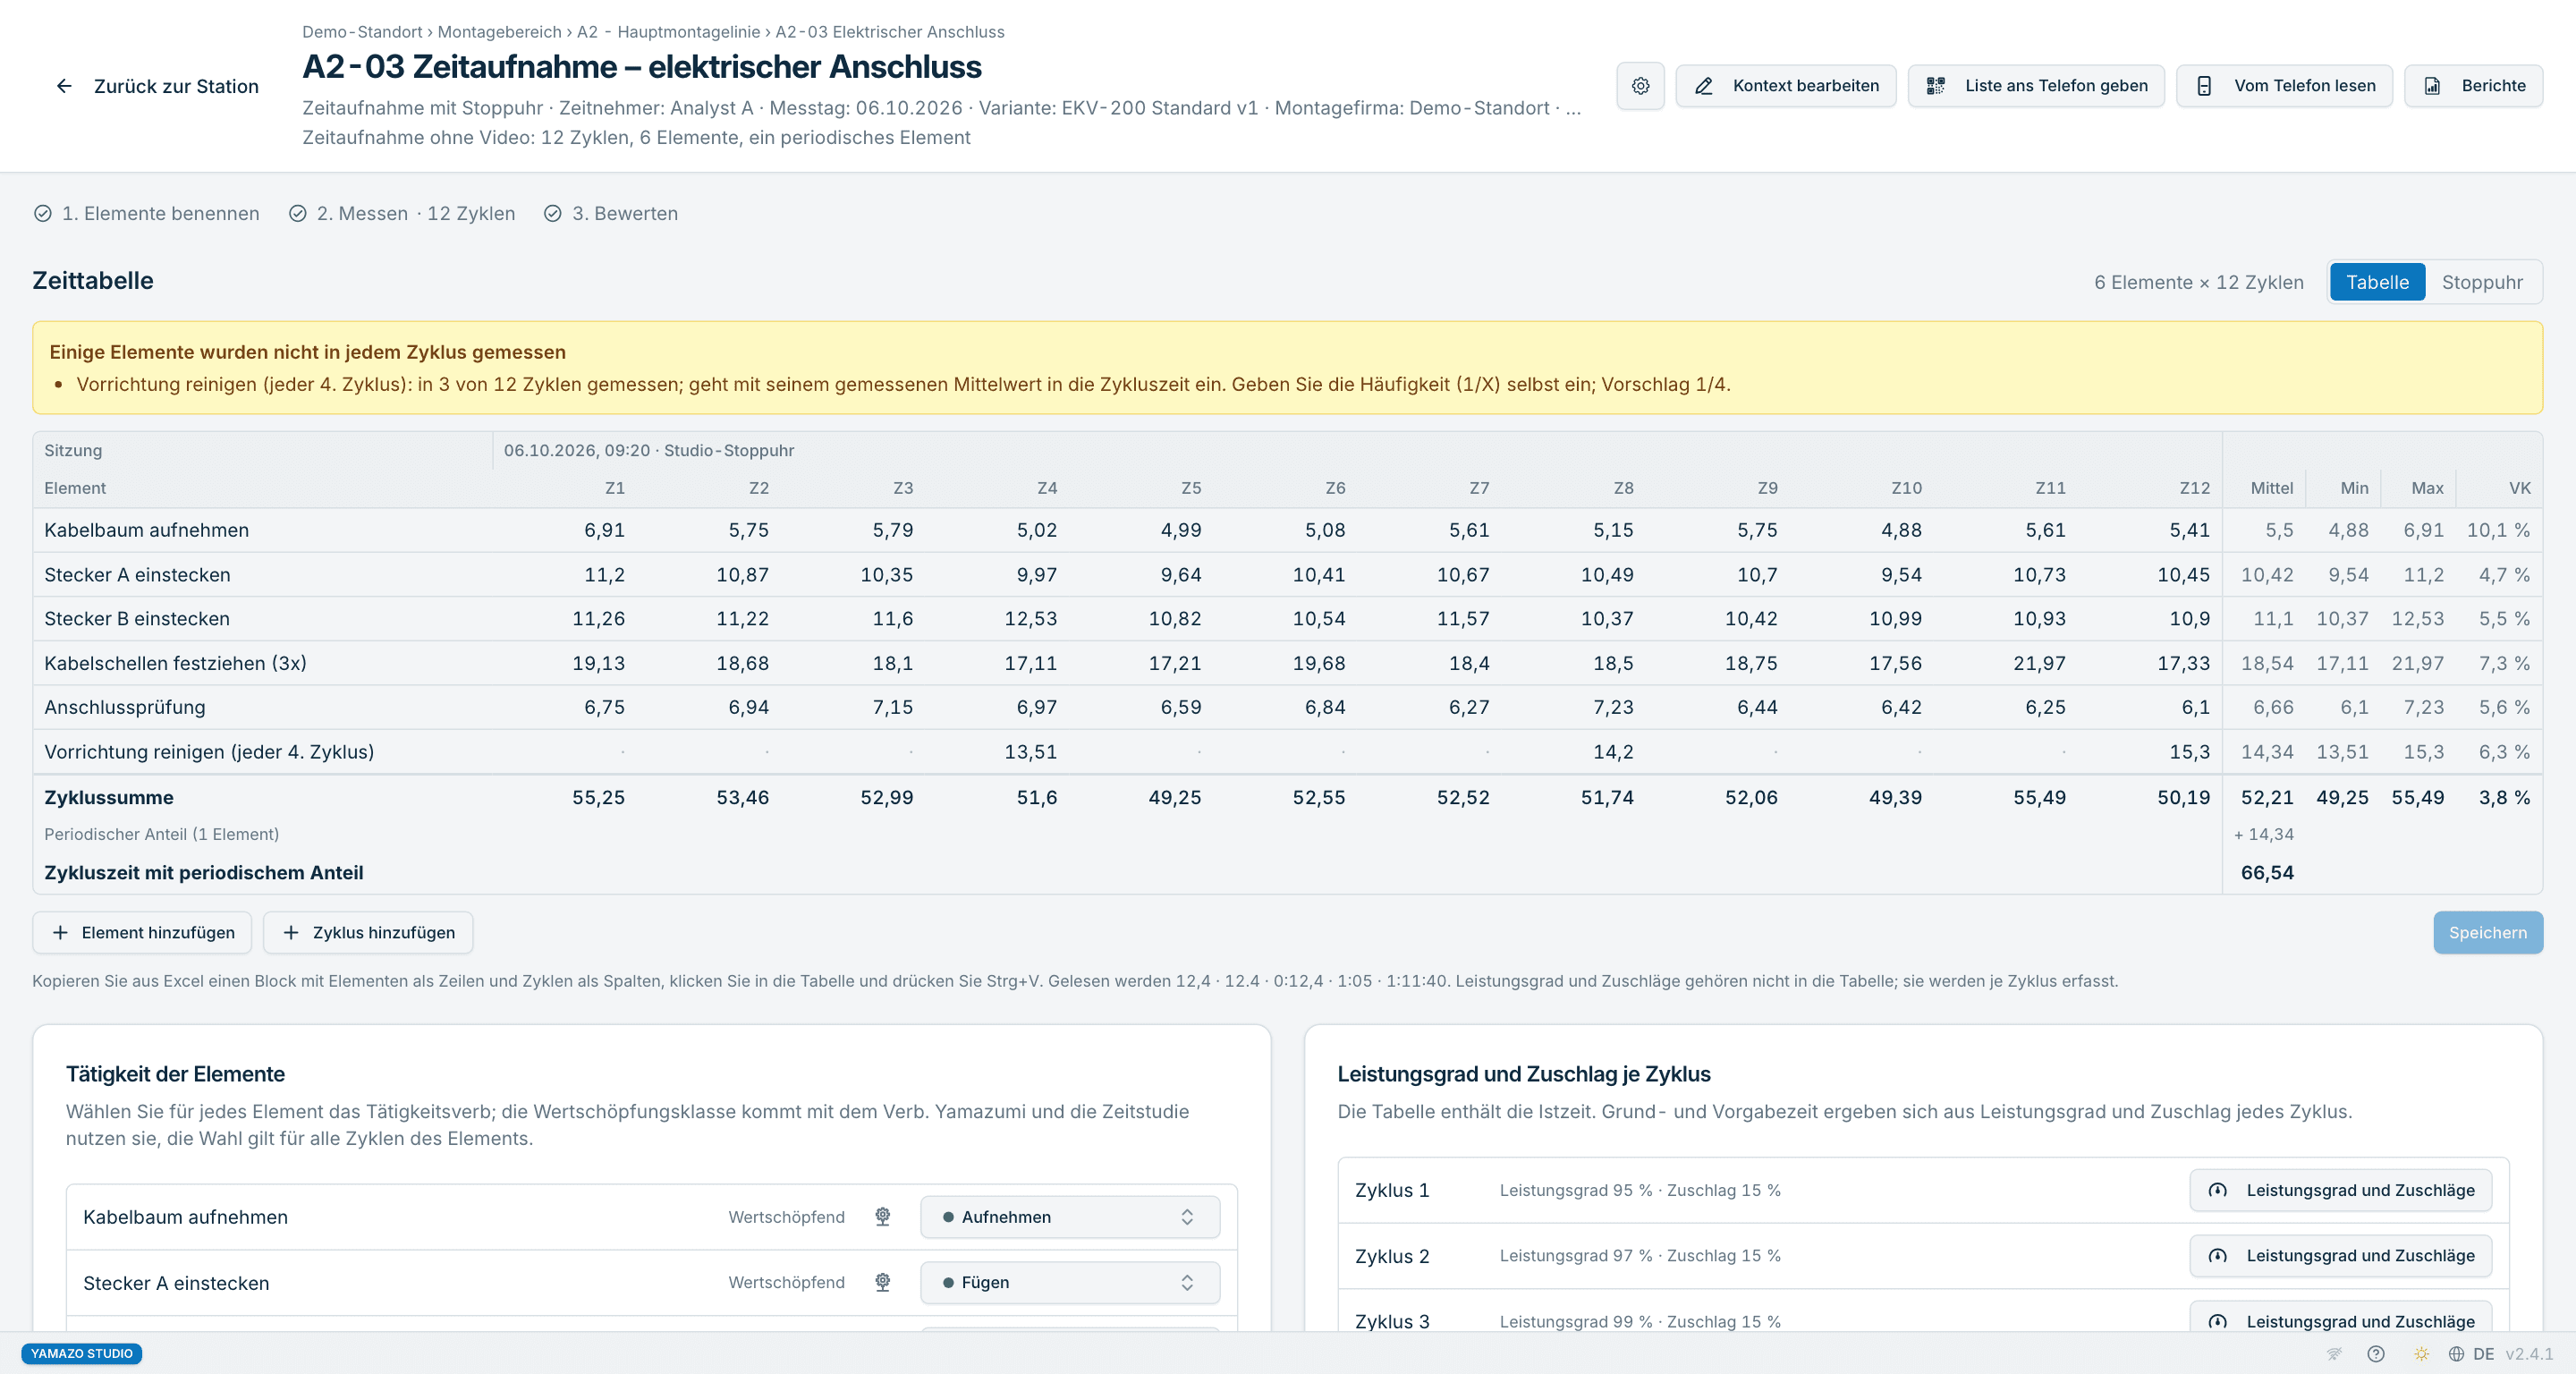Select the Tabelle view tab
The width and height of the screenshot is (2576, 1374).
2377,282
